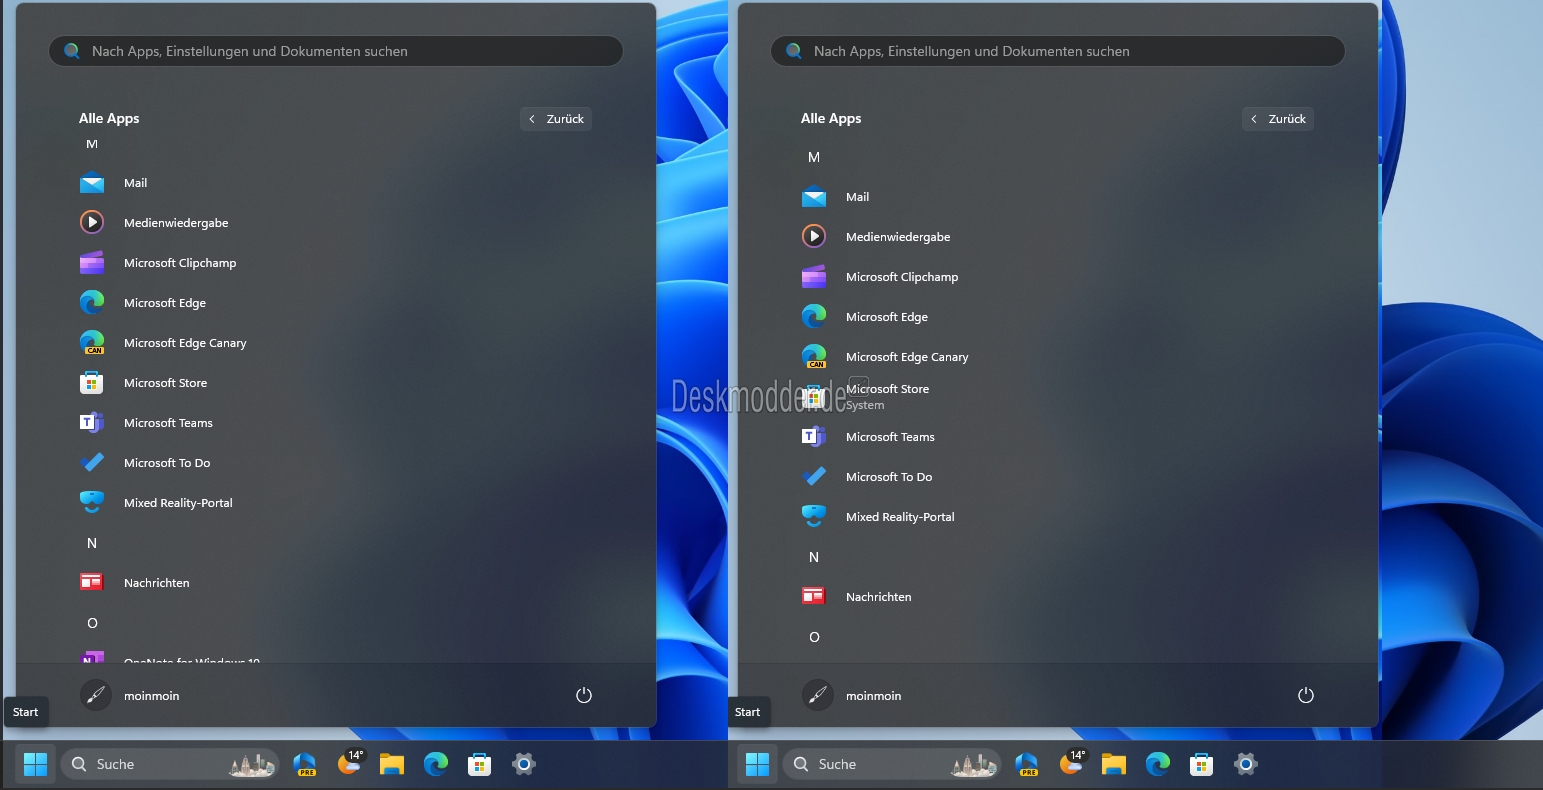Open Microsoft To Do icon, left menu
This screenshot has height=790, width=1543.
(x=92, y=463)
